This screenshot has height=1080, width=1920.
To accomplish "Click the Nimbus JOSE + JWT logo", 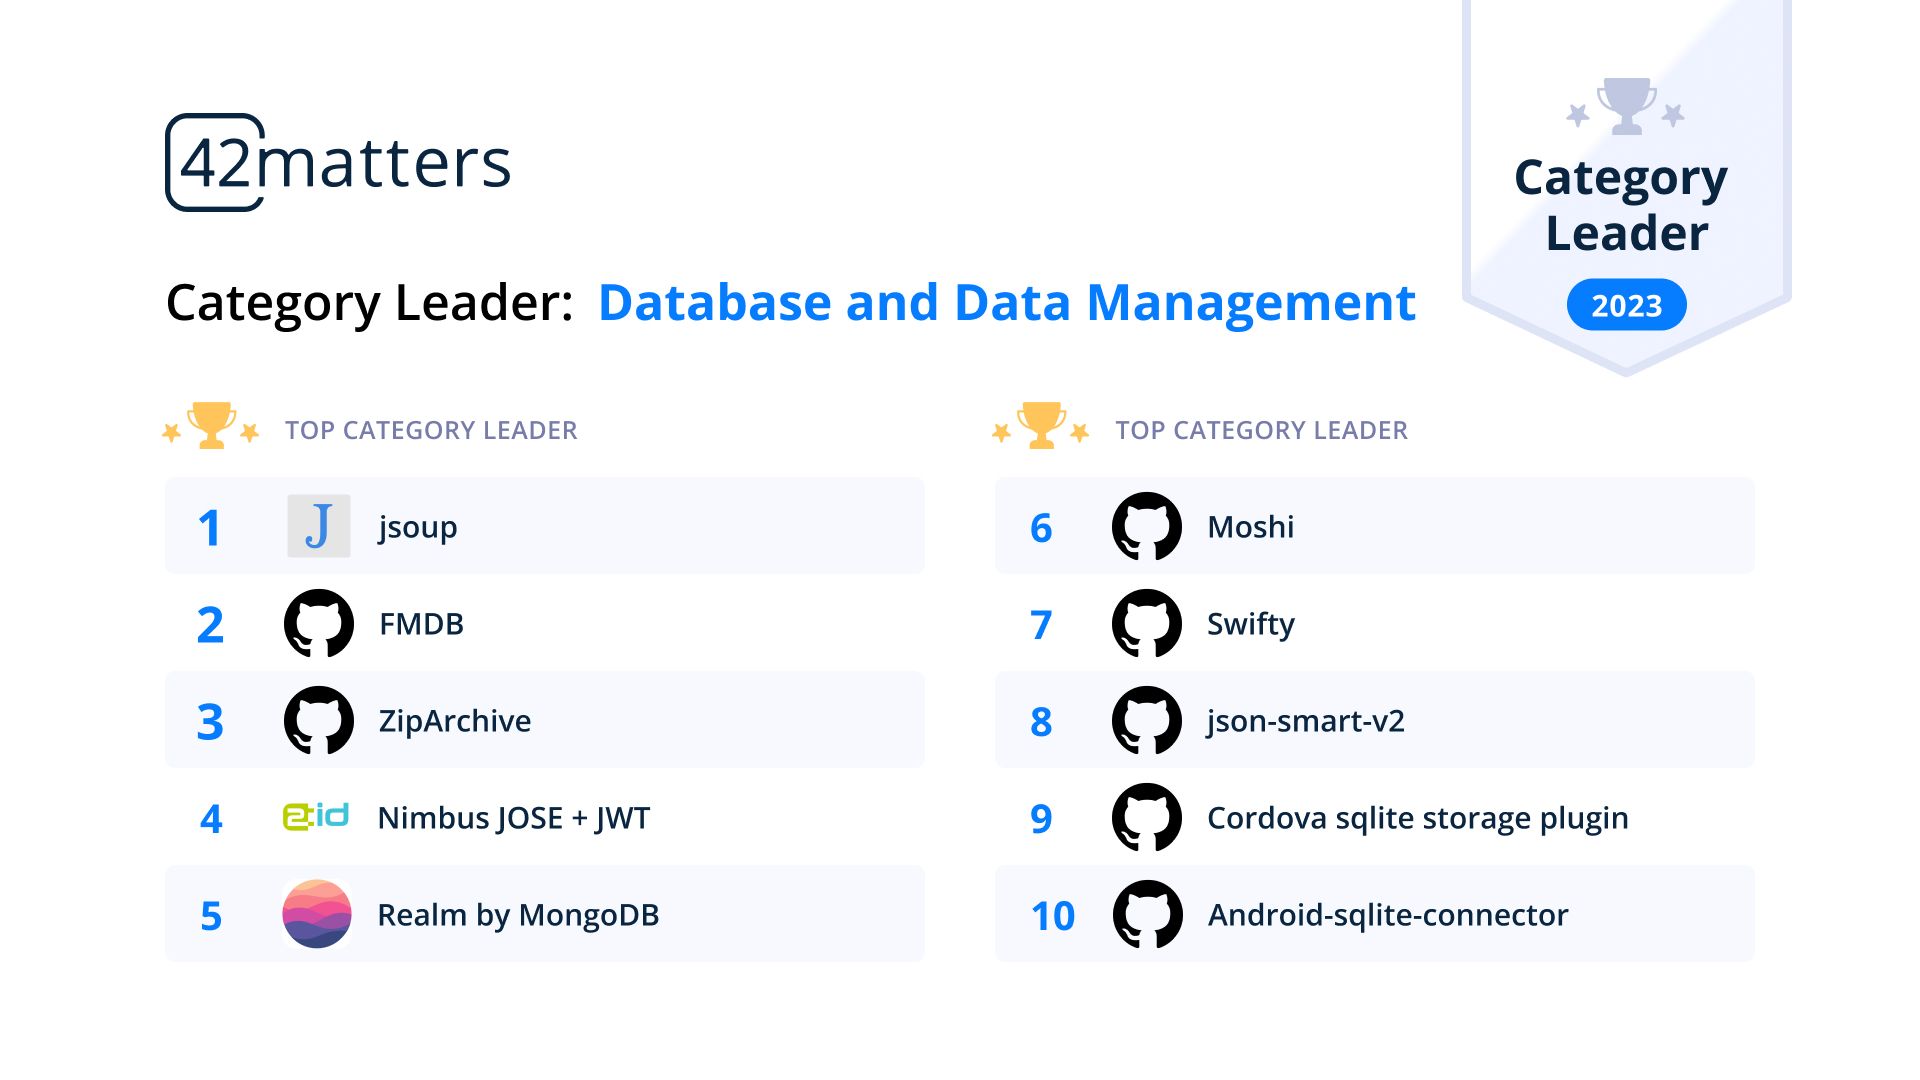I will coord(316,817).
